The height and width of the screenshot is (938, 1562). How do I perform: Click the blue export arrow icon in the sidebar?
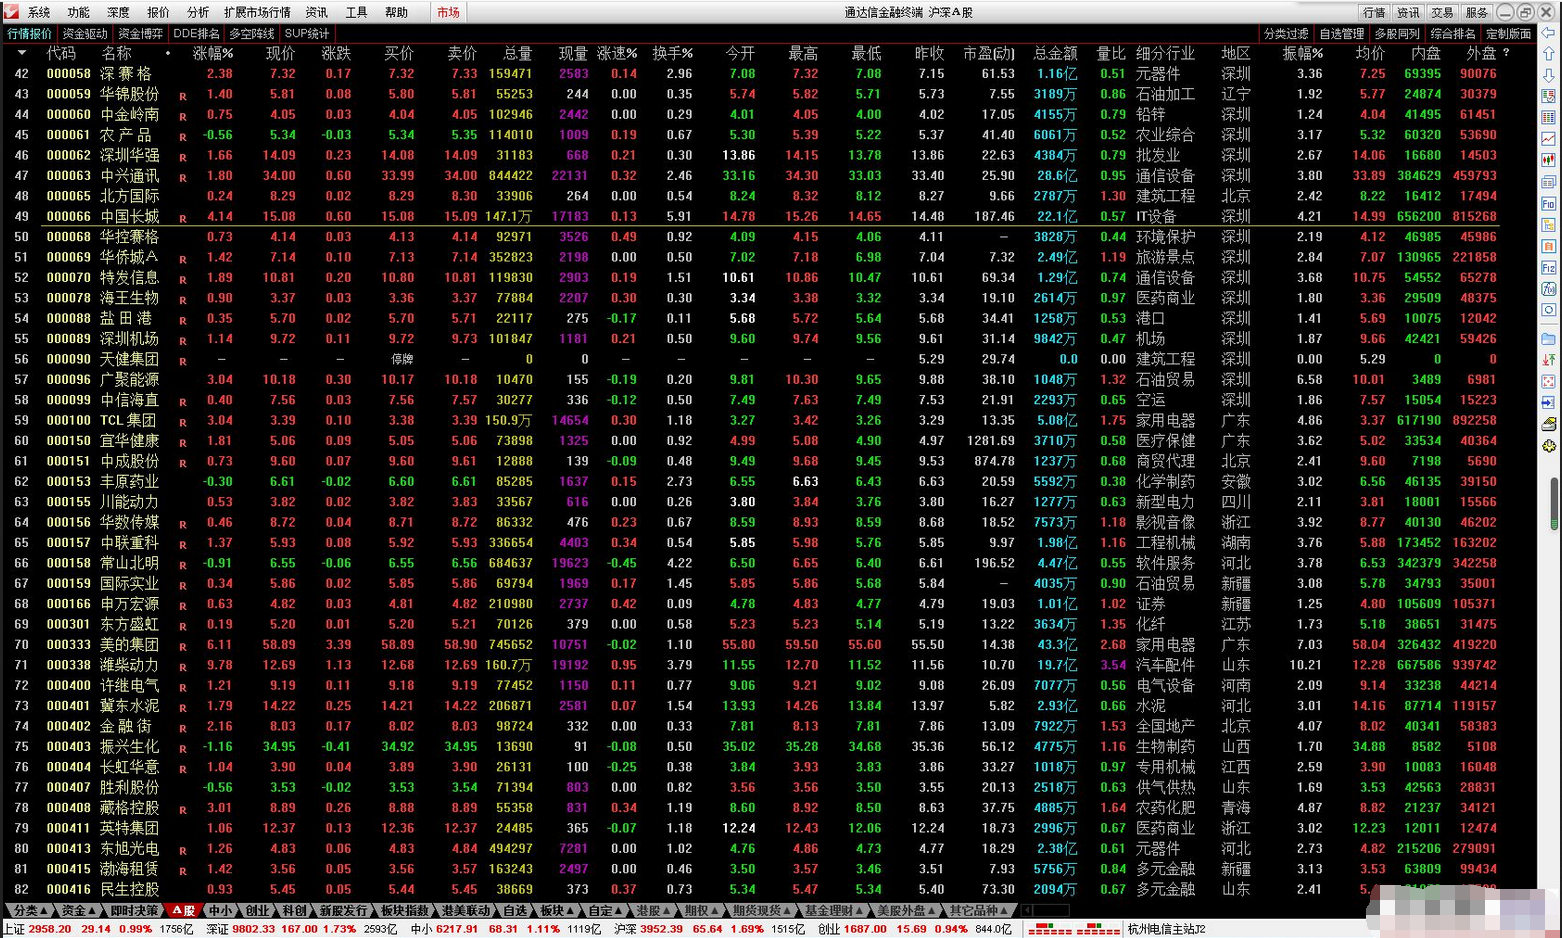click(1549, 403)
